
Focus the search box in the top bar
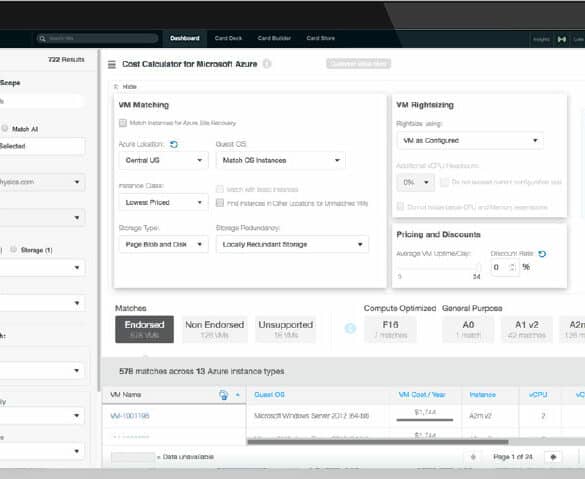(x=97, y=38)
